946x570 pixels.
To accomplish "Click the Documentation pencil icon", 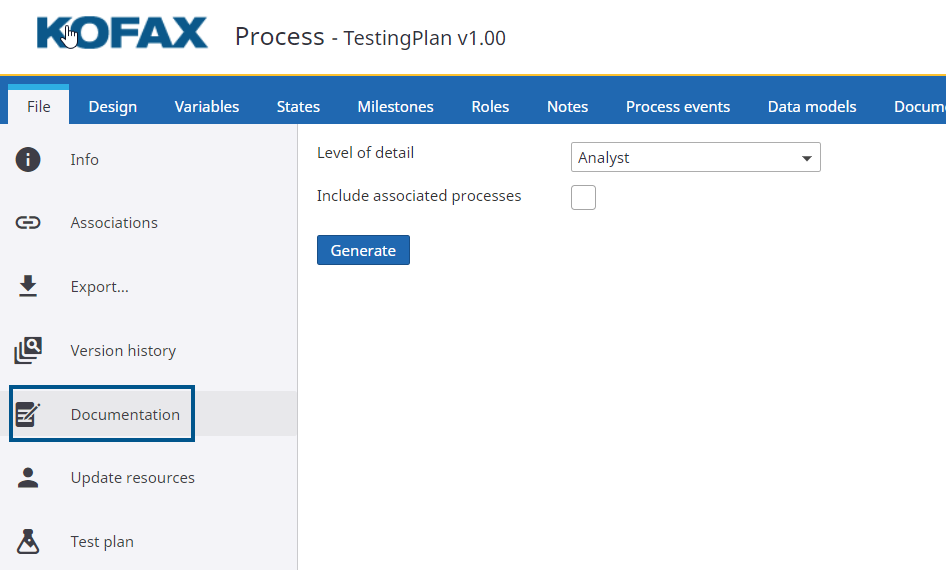I will pos(28,414).
